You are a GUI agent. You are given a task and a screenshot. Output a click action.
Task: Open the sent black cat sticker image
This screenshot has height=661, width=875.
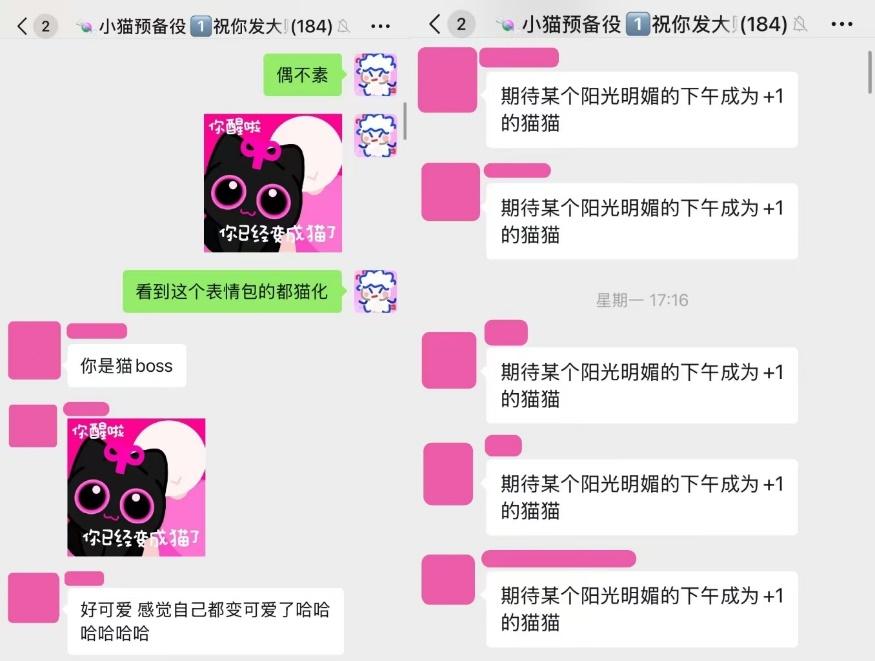pyautogui.click(x=273, y=183)
